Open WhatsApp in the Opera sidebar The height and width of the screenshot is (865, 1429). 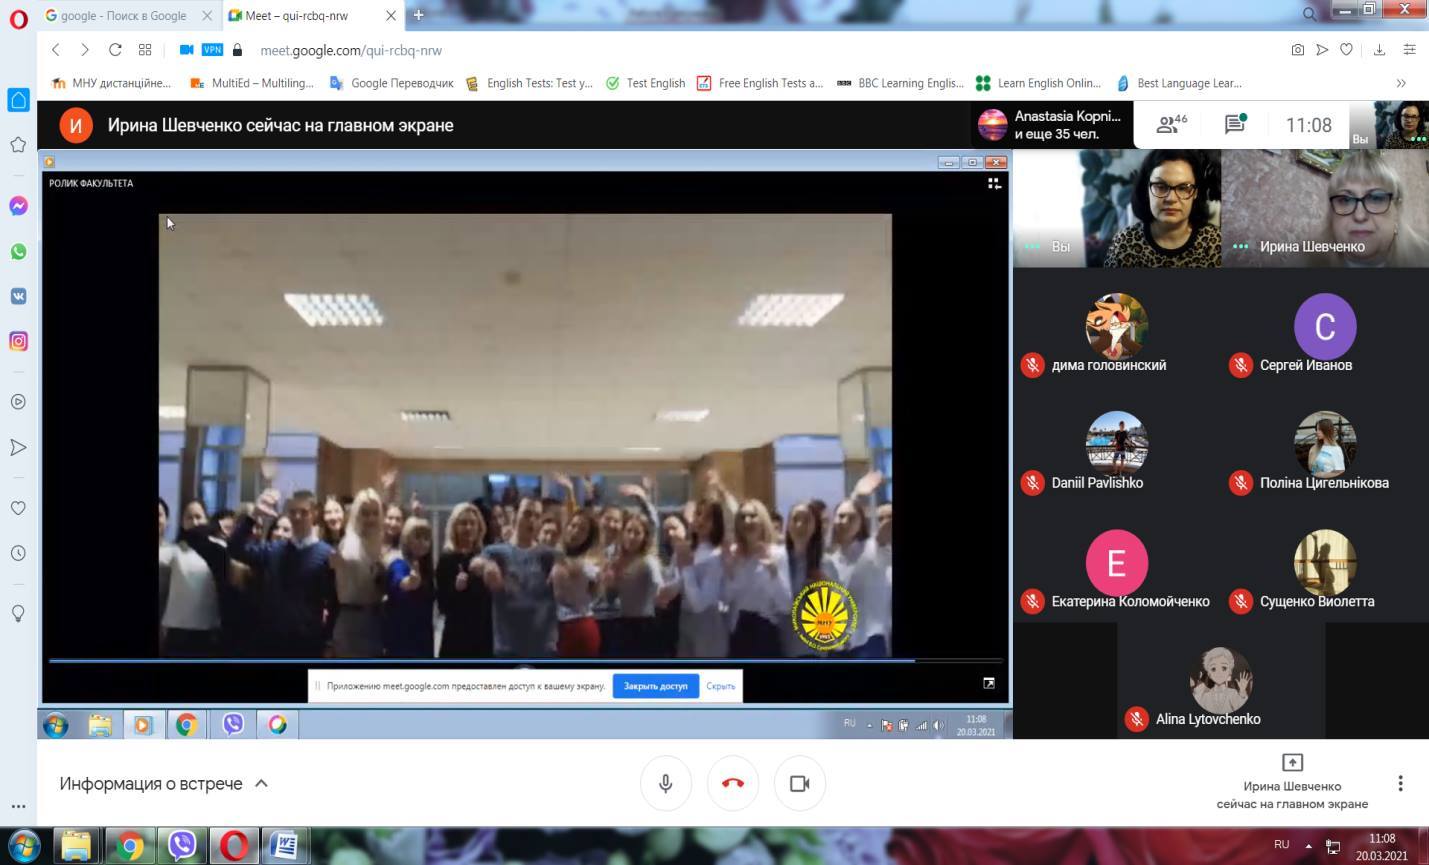coord(18,251)
